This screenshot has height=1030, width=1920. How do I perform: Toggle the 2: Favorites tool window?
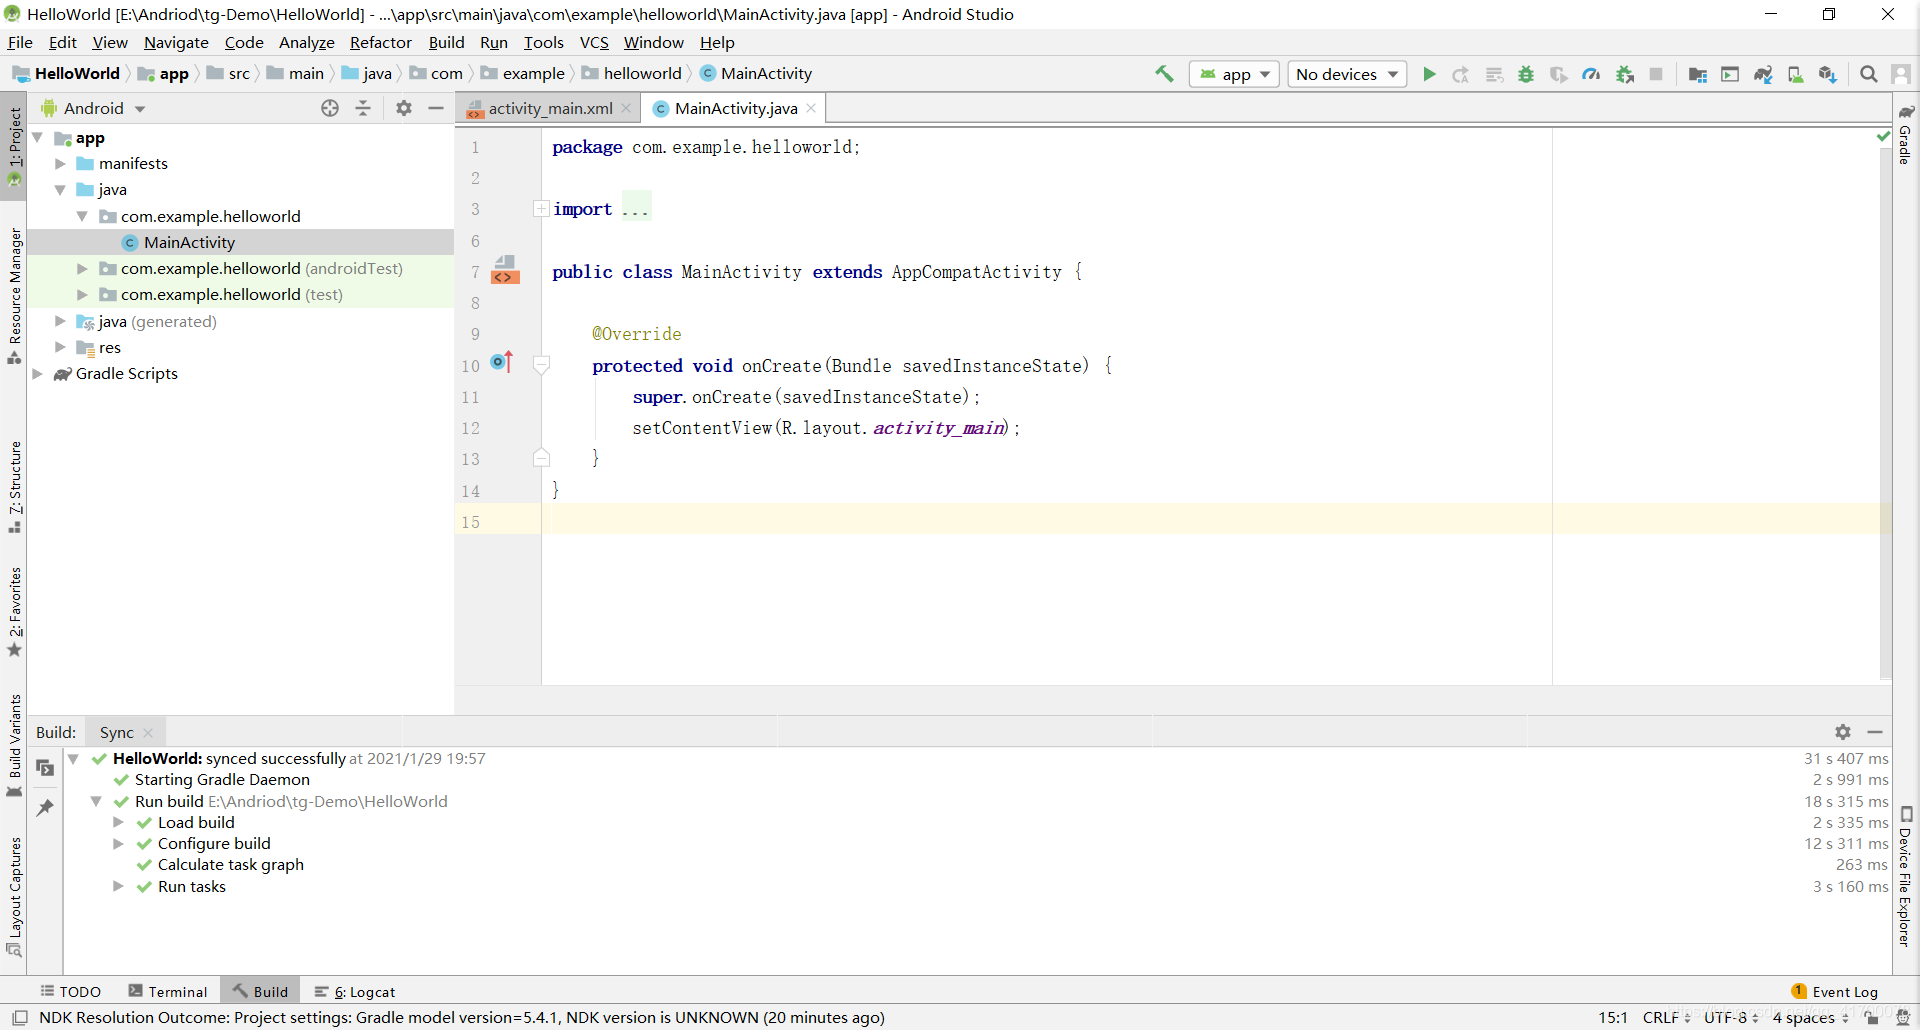click(x=14, y=612)
